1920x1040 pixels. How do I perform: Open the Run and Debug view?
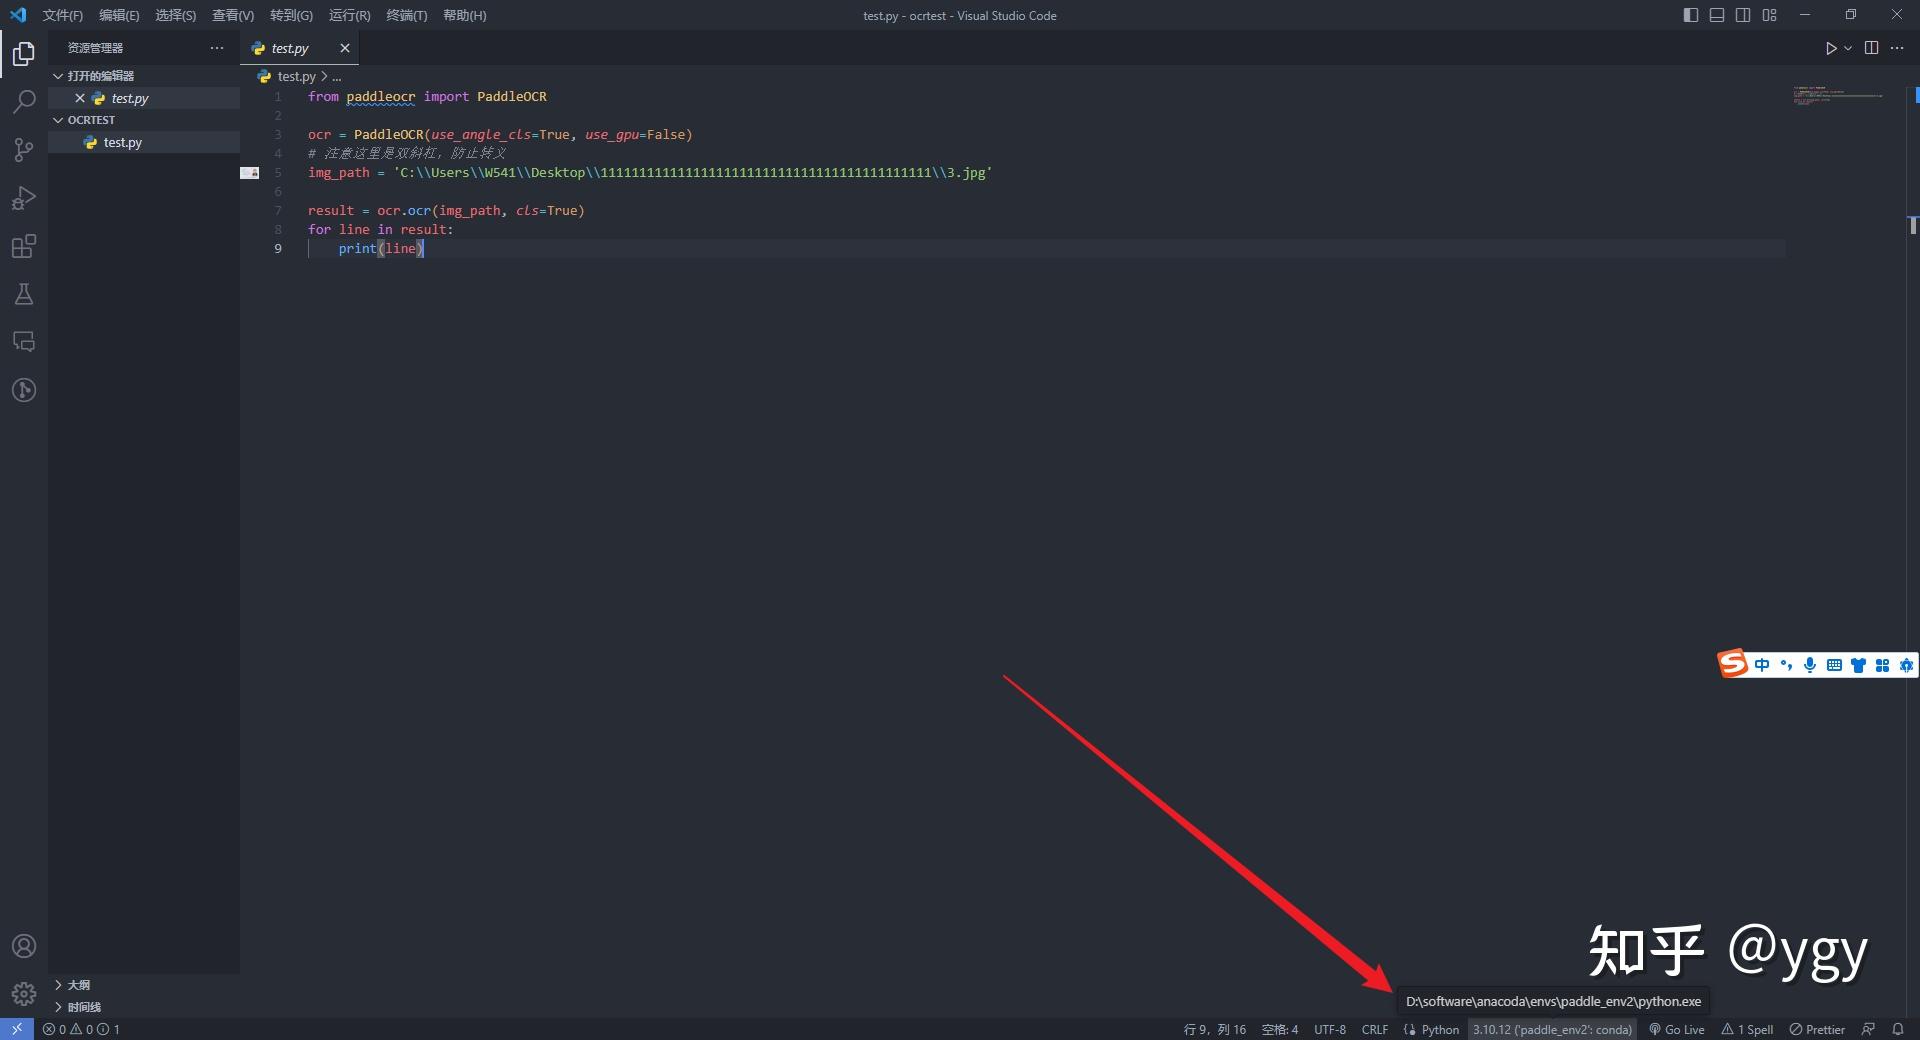point(24,198)
